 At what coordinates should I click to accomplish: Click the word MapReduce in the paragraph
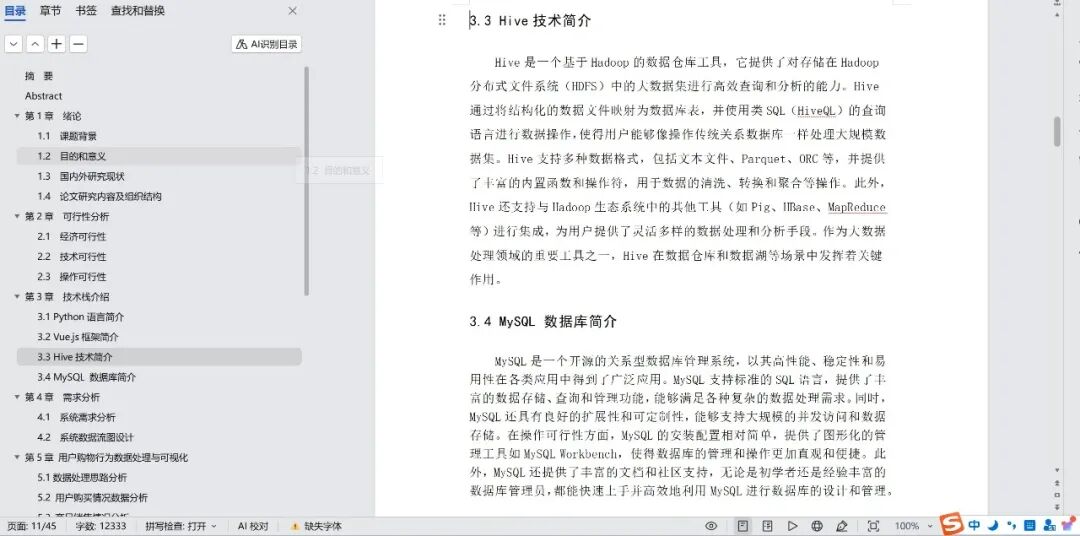tap(857, 207)
